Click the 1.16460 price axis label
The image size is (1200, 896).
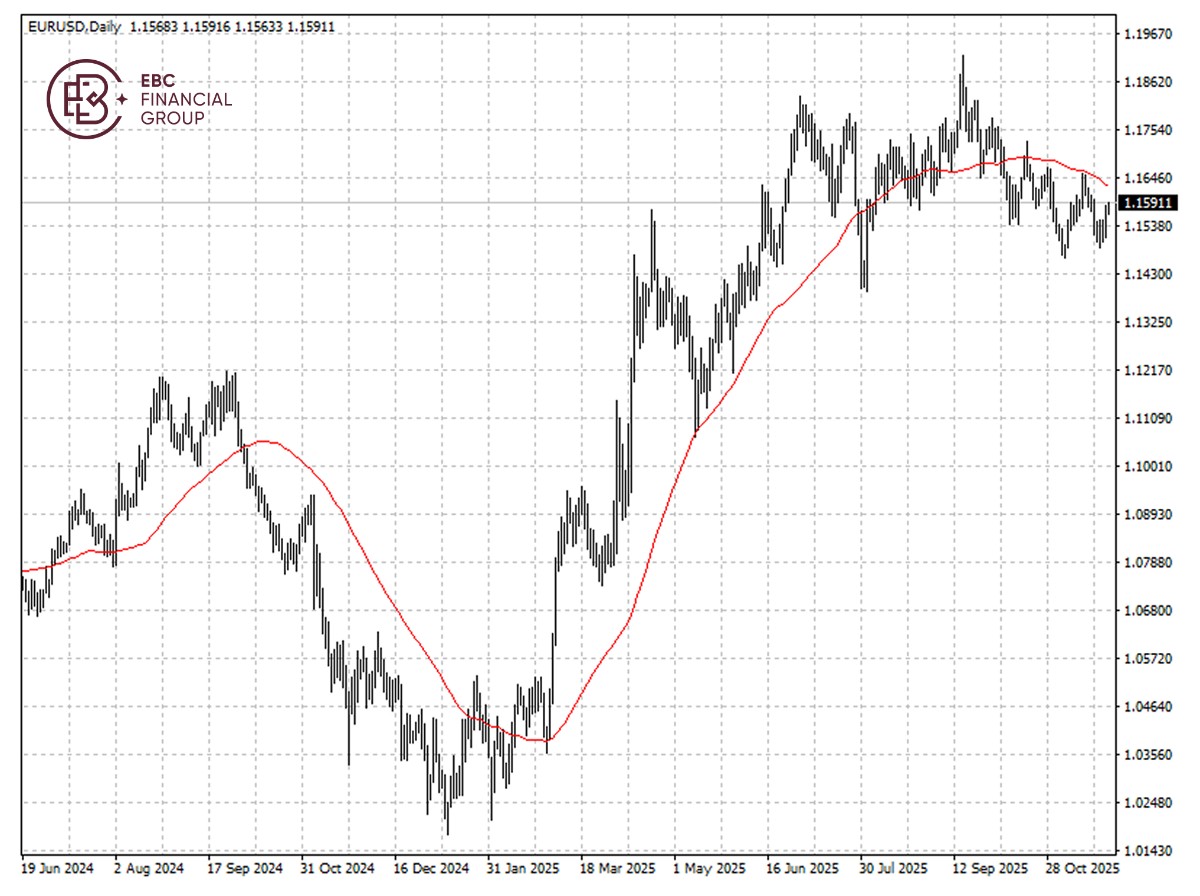[x=1148, y=179]
